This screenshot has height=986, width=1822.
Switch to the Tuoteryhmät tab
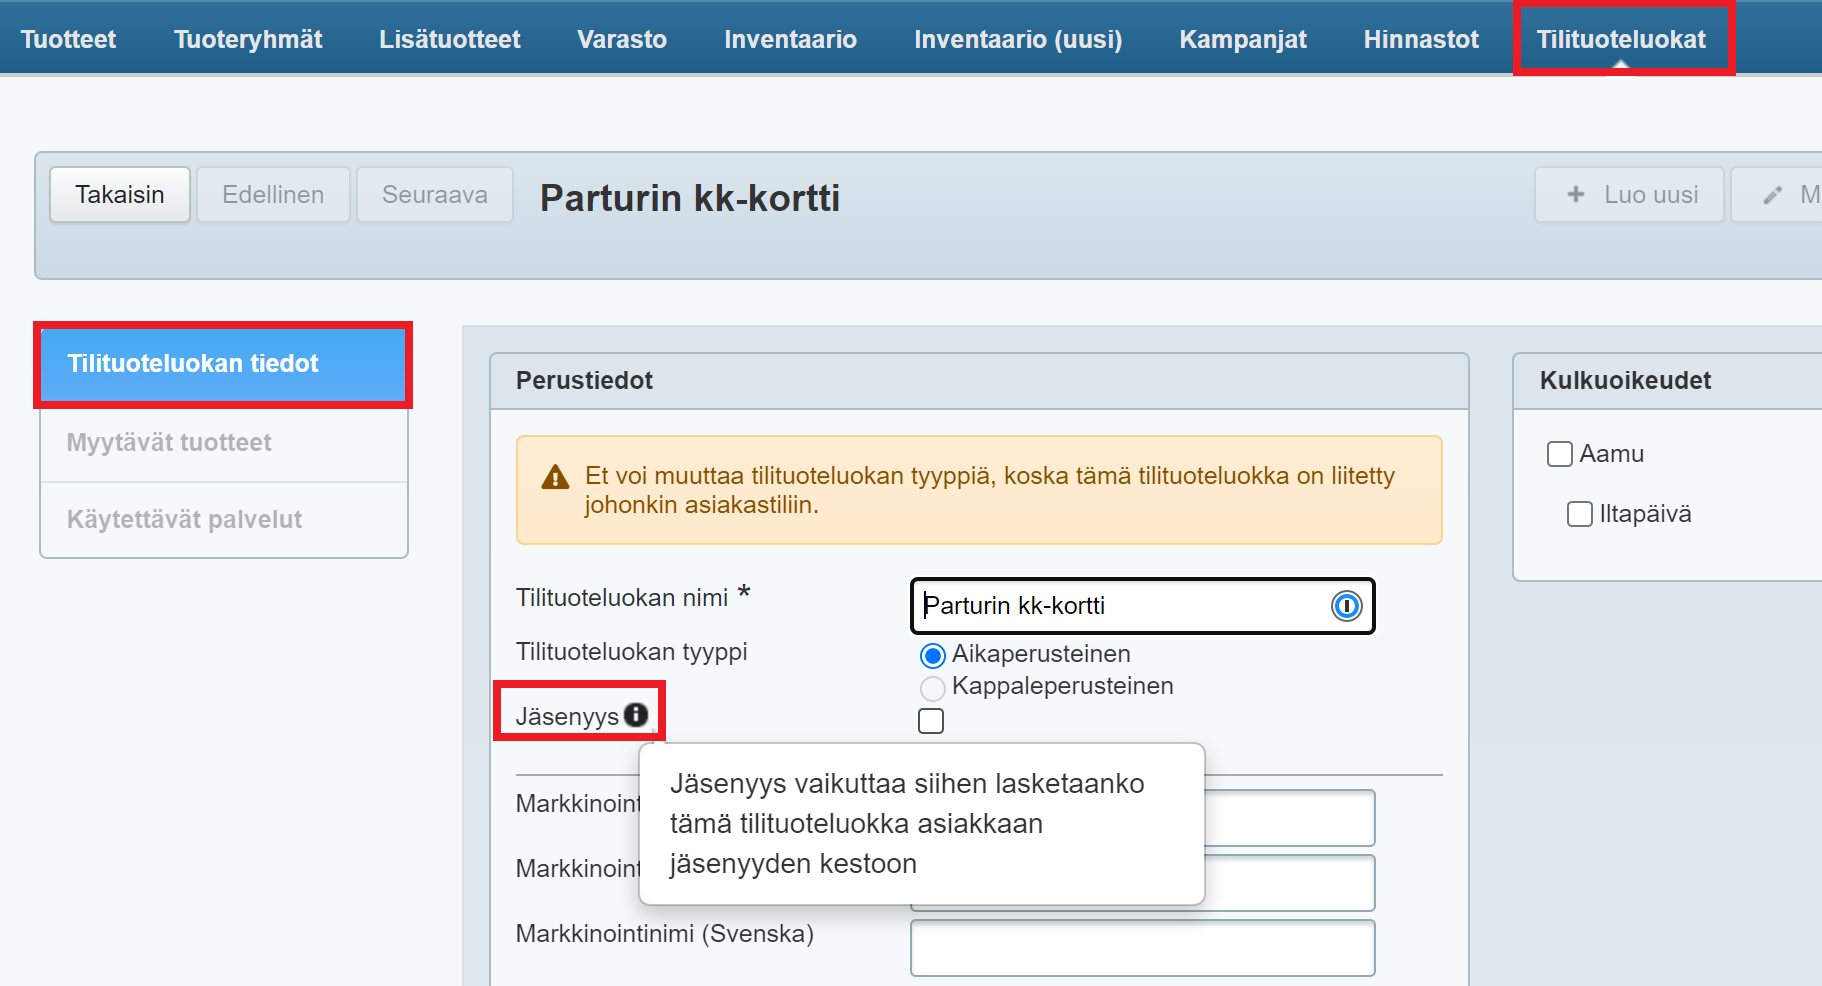pos(248,39)
